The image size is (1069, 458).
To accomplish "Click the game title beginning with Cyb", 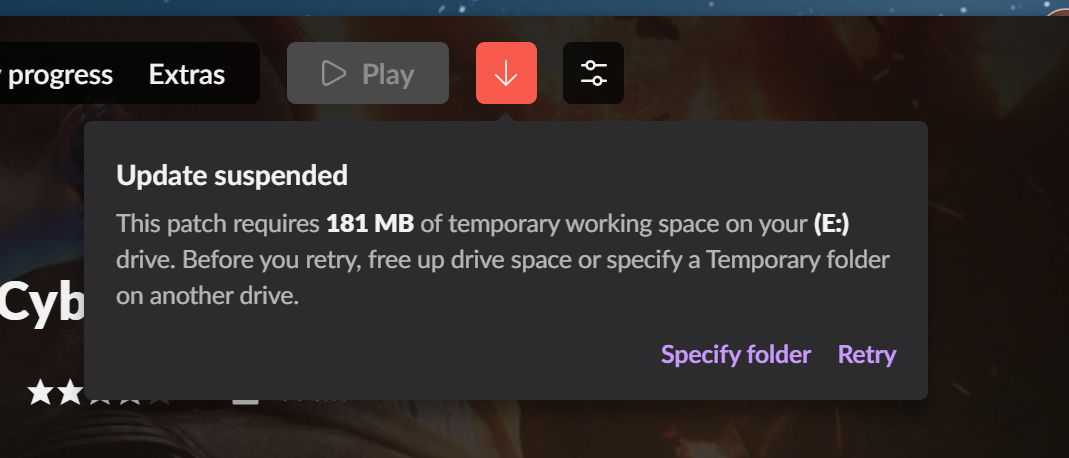I will click(x=41, y=303).
